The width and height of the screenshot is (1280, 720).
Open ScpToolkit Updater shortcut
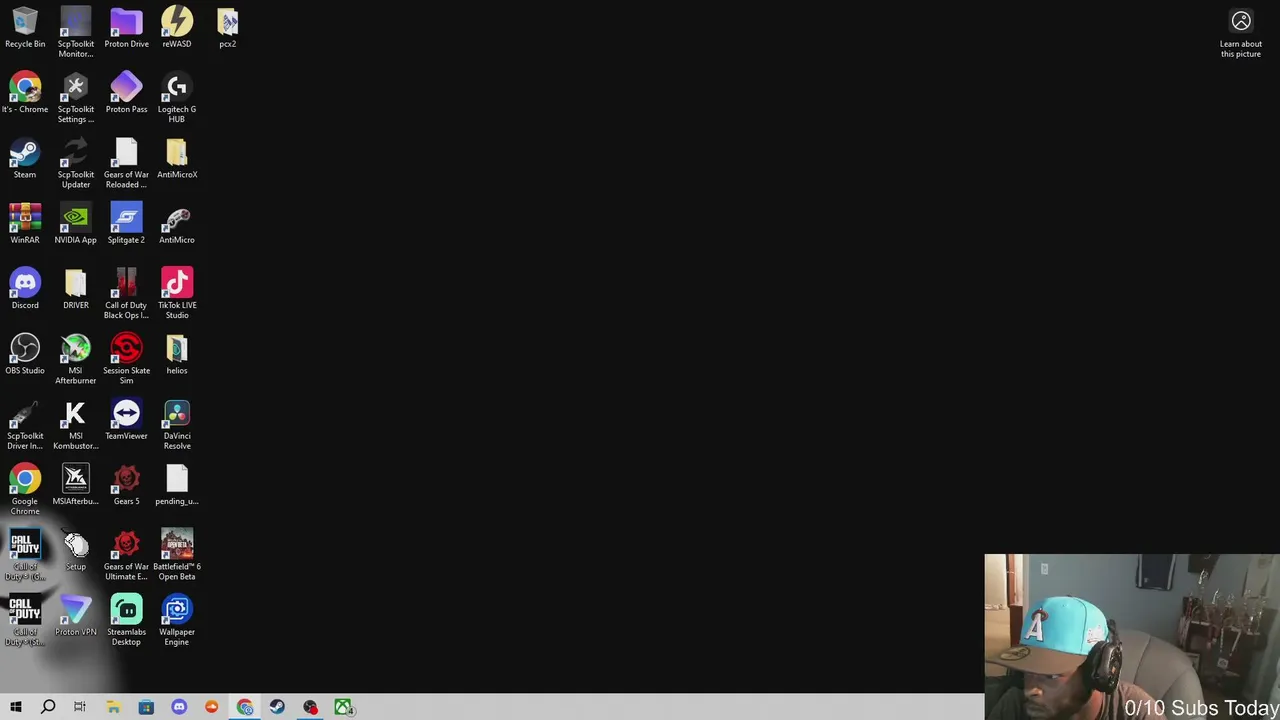76,163
